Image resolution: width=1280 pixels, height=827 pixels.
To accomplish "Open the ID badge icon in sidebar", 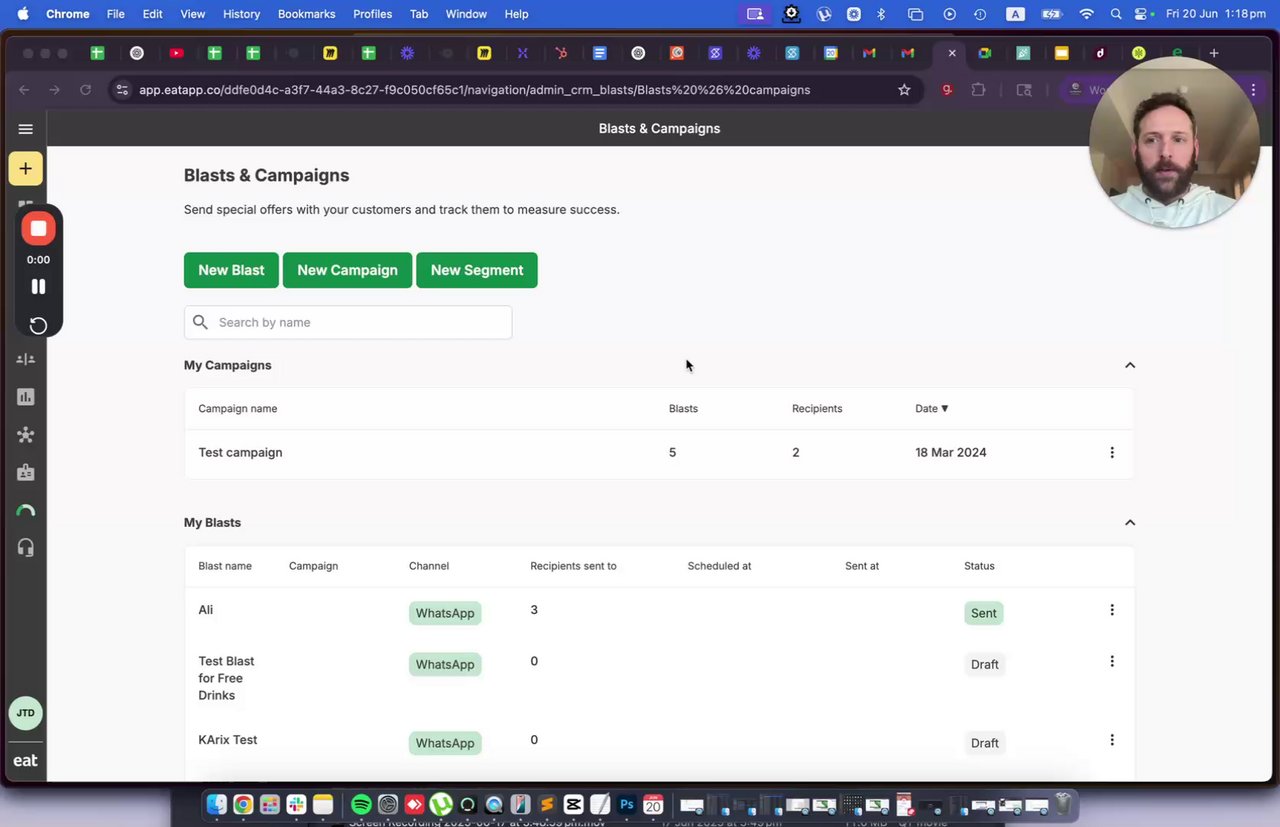I will click(26, 472).
